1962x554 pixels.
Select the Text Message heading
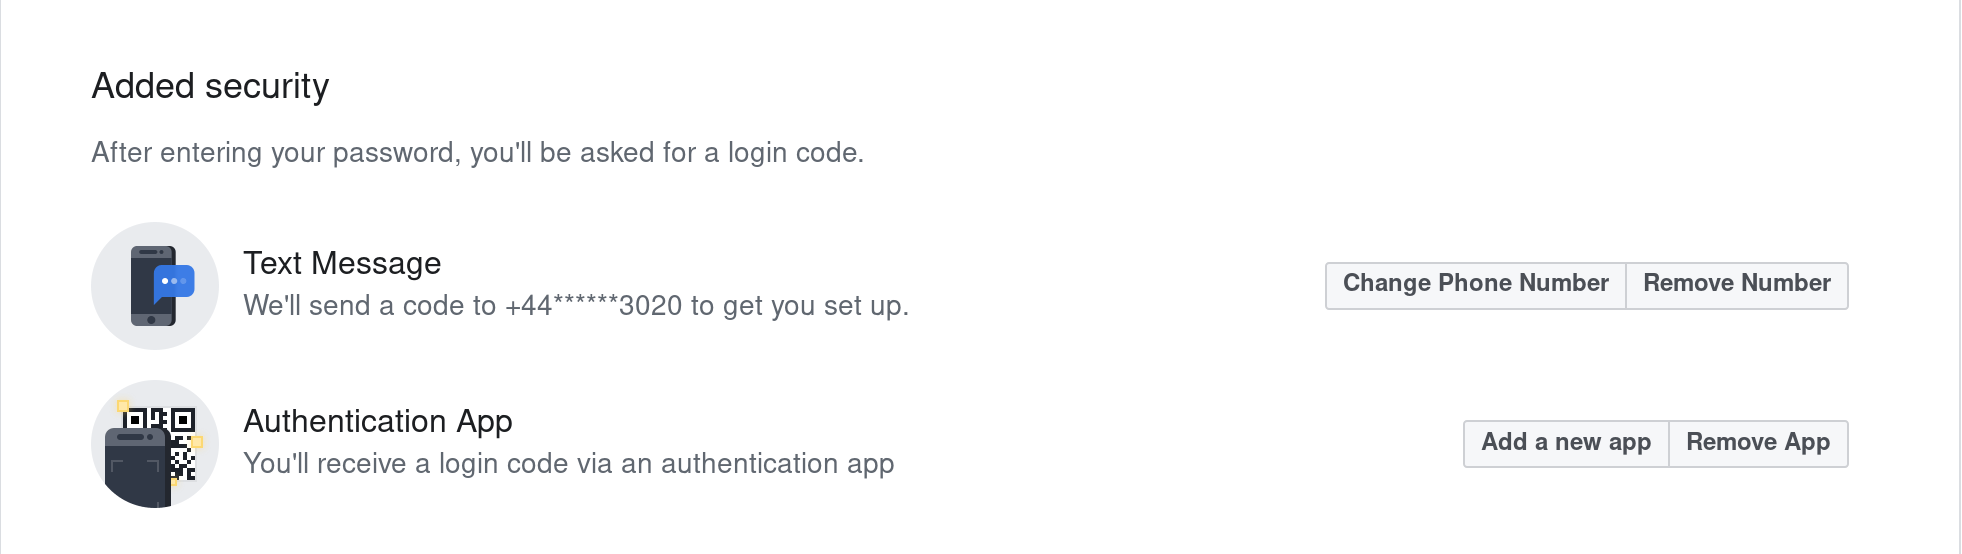click(342, 263)
